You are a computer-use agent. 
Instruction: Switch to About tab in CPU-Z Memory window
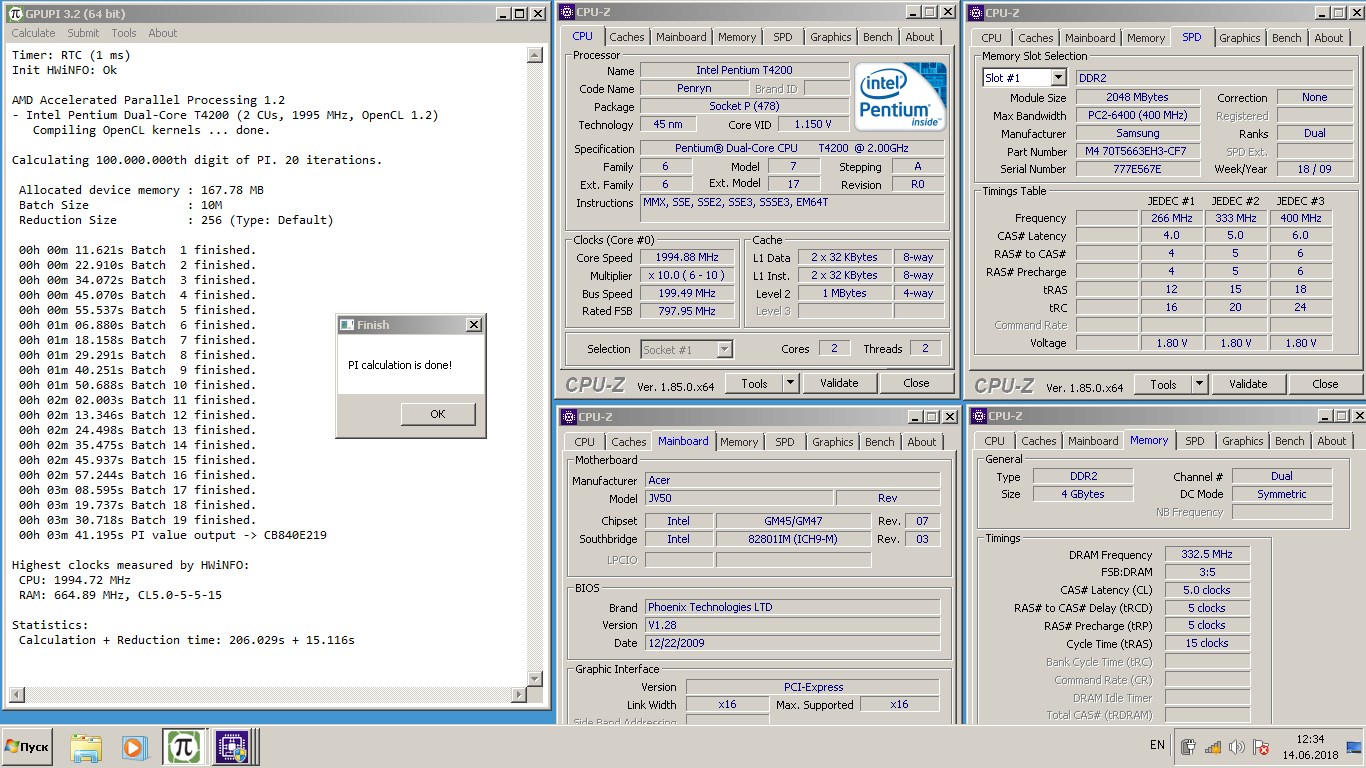coord(1331,441)
